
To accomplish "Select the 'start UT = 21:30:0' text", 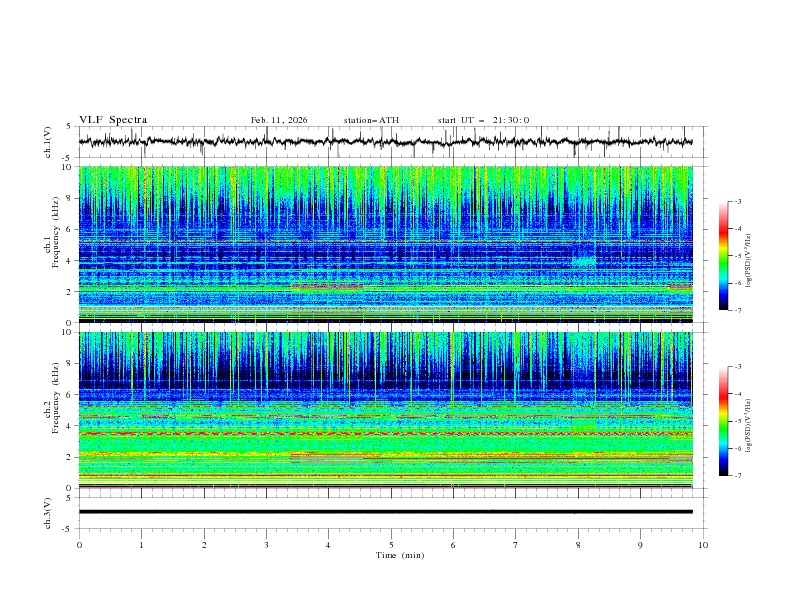I will point(483,120).
